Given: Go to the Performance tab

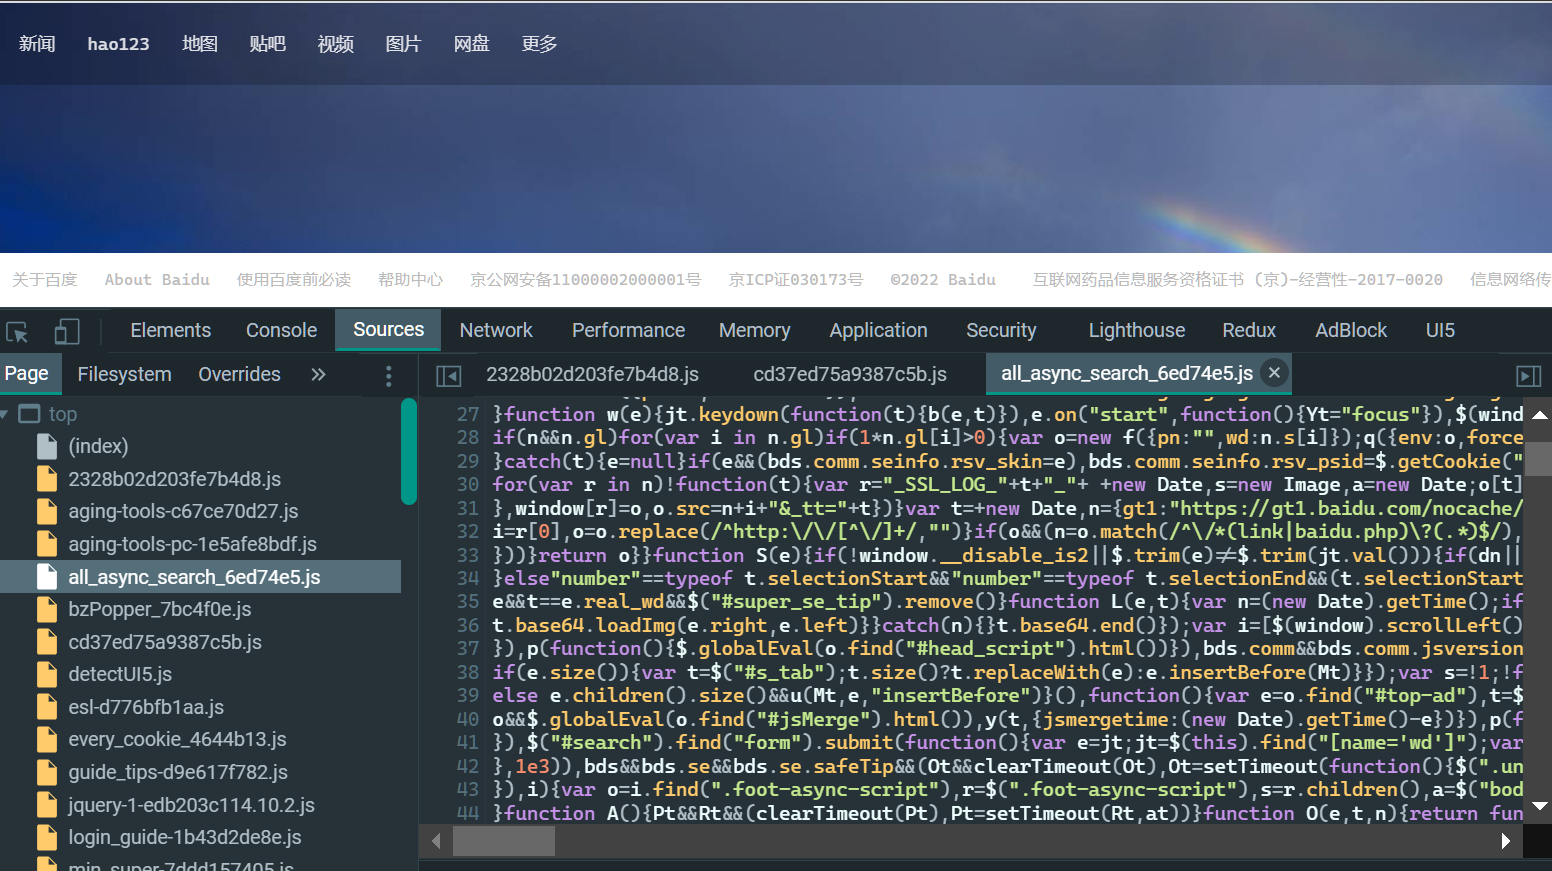Looking at the screenshot, I should [628, 330].
